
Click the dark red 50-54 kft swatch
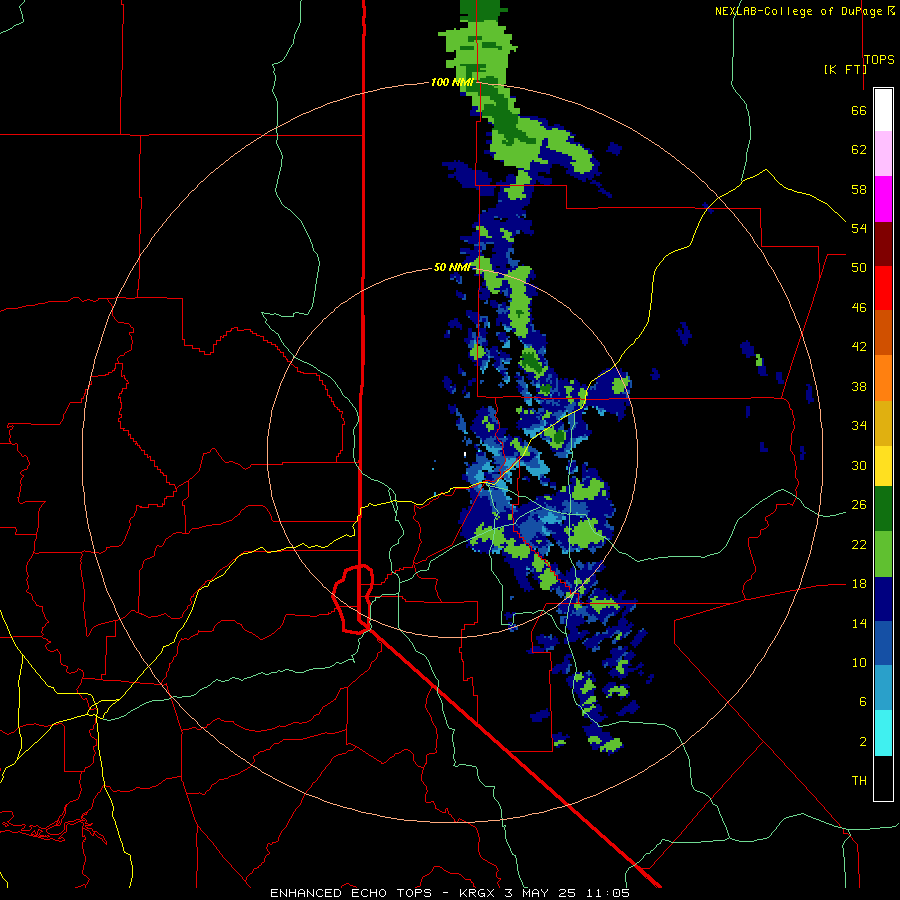(883, 243)
